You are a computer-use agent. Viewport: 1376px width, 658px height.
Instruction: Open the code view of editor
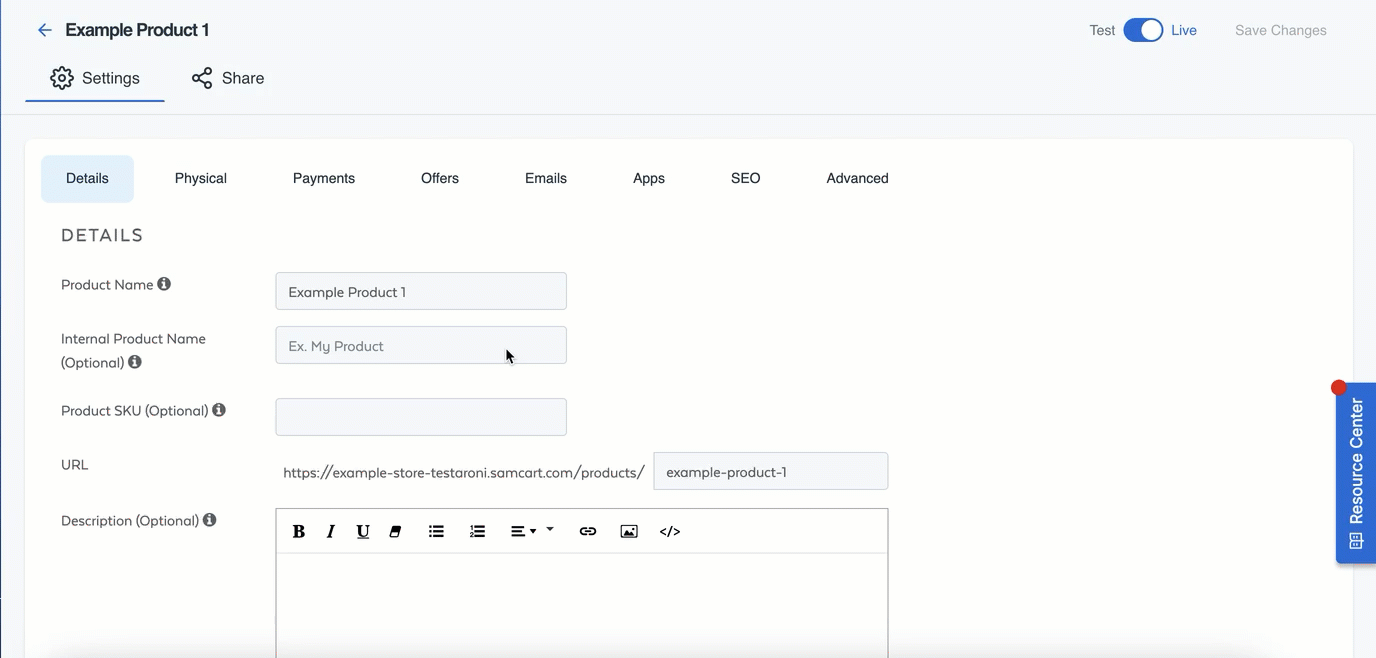point(670,531)
